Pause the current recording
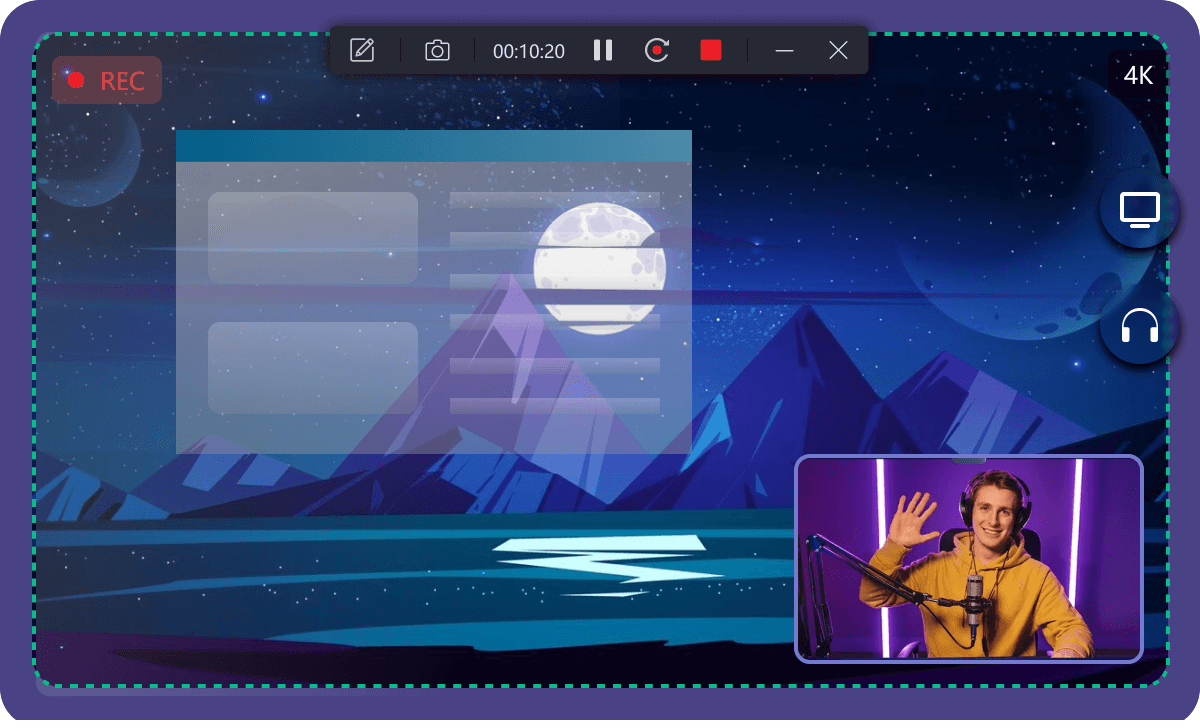The height and width of the screenshot is (728, 1200). coord(602,50)
